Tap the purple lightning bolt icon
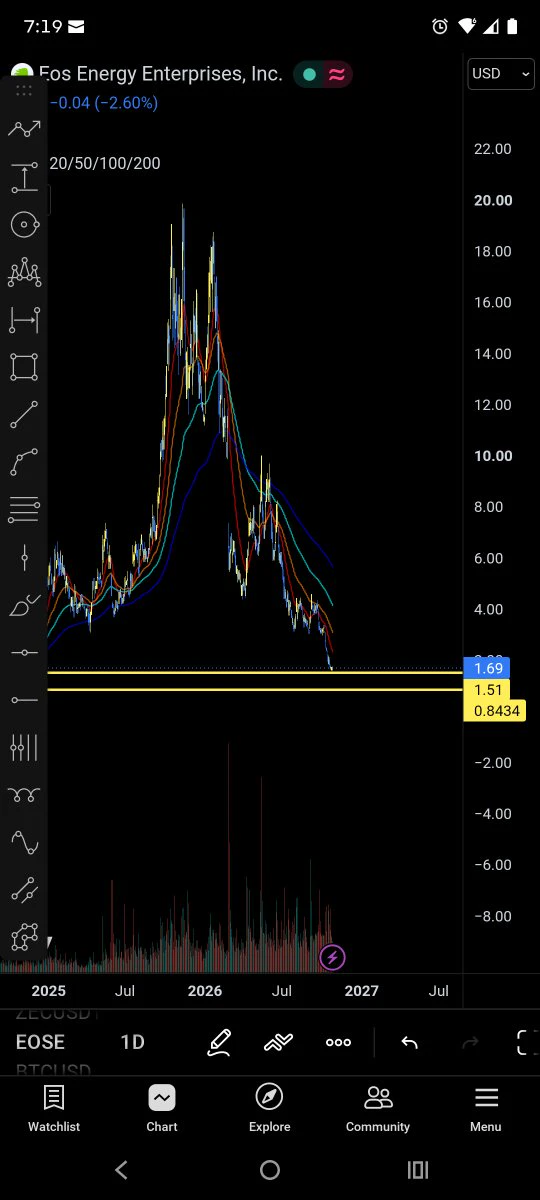Viewport: 540px width, 1200px height. point(333,958)
